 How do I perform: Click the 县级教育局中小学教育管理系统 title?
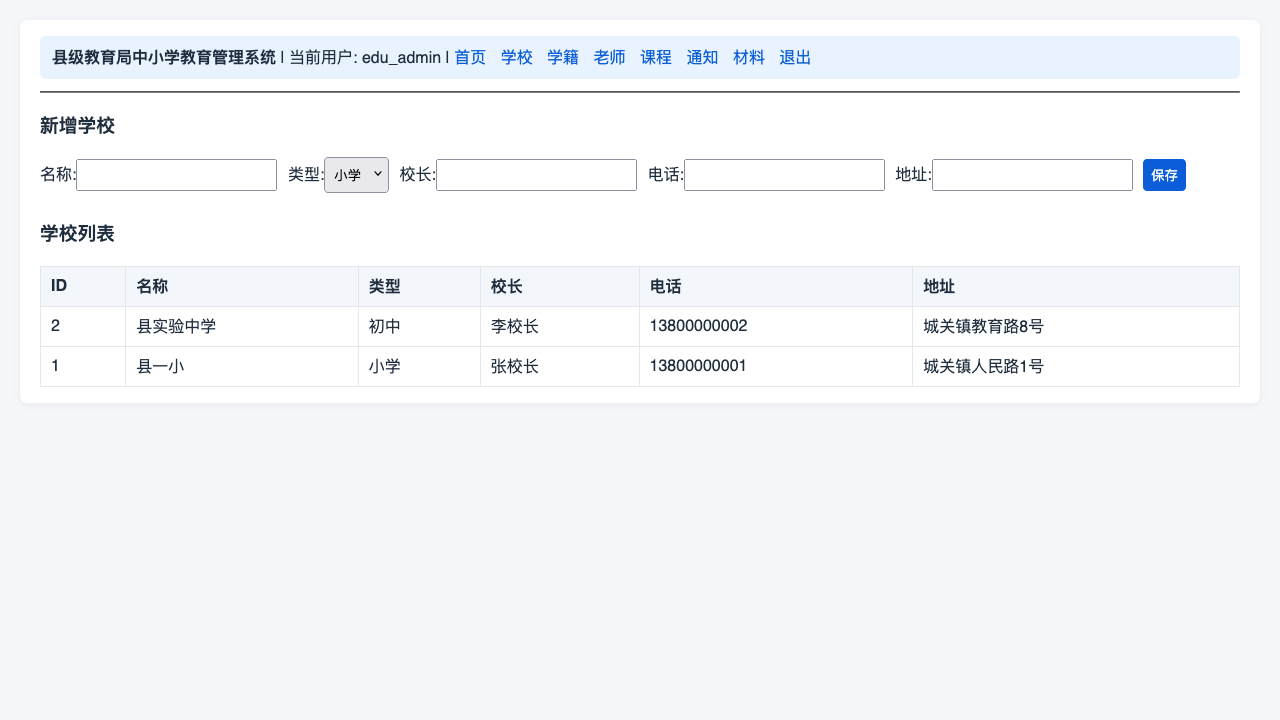tap(164, 58)
